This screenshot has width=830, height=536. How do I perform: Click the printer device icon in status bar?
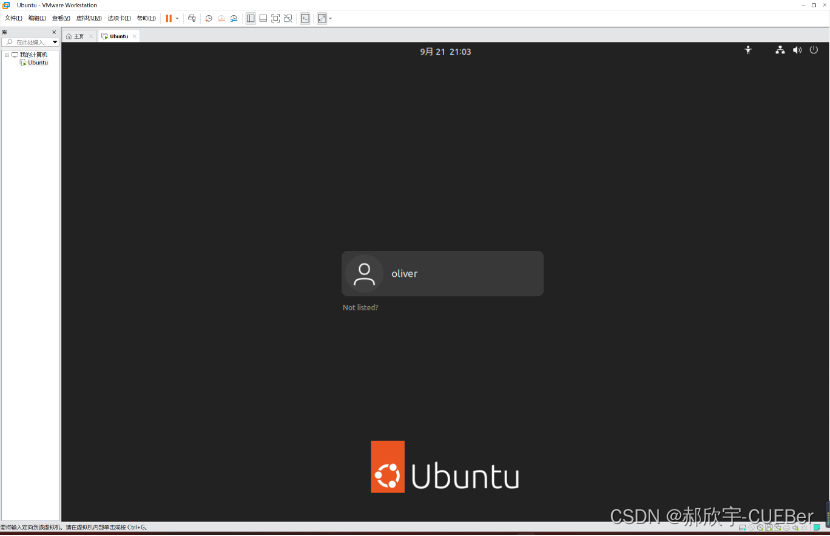pyautogui.click(x=786, y=528)
